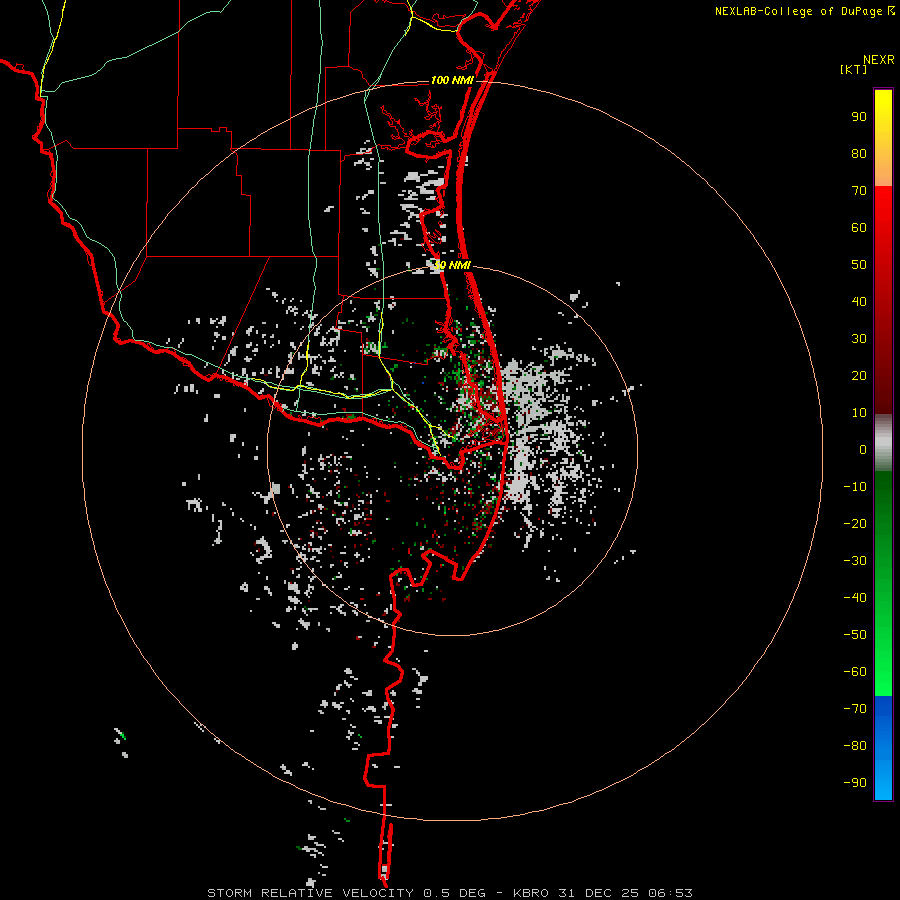Click the positive 70 scale label
Screen dimensions: 900x900
[859, 191]
